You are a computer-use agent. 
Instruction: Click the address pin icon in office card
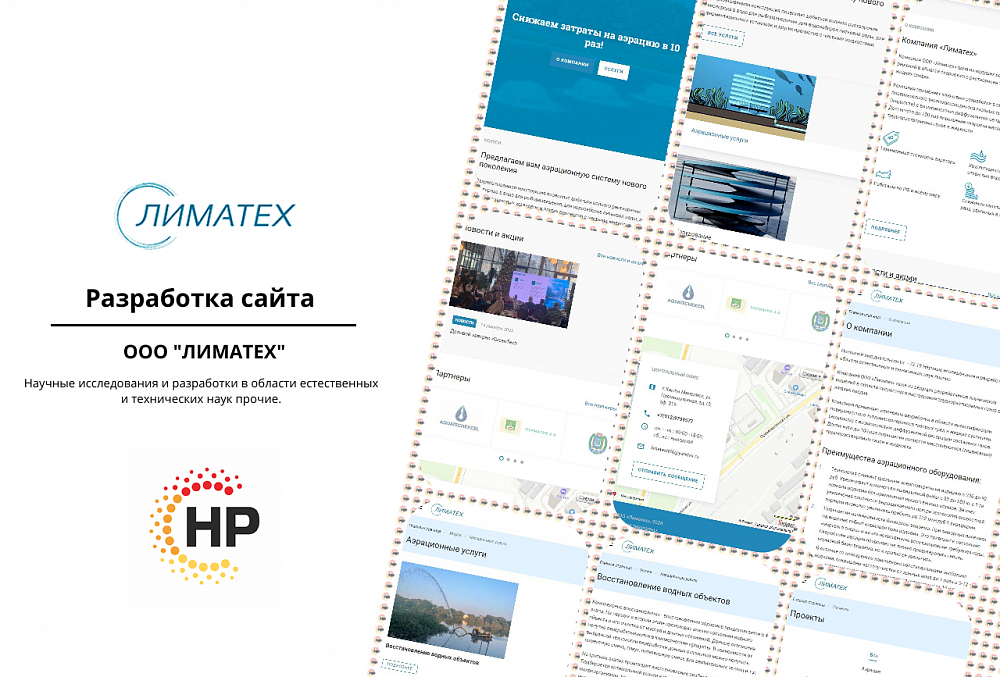click(651, 387)
